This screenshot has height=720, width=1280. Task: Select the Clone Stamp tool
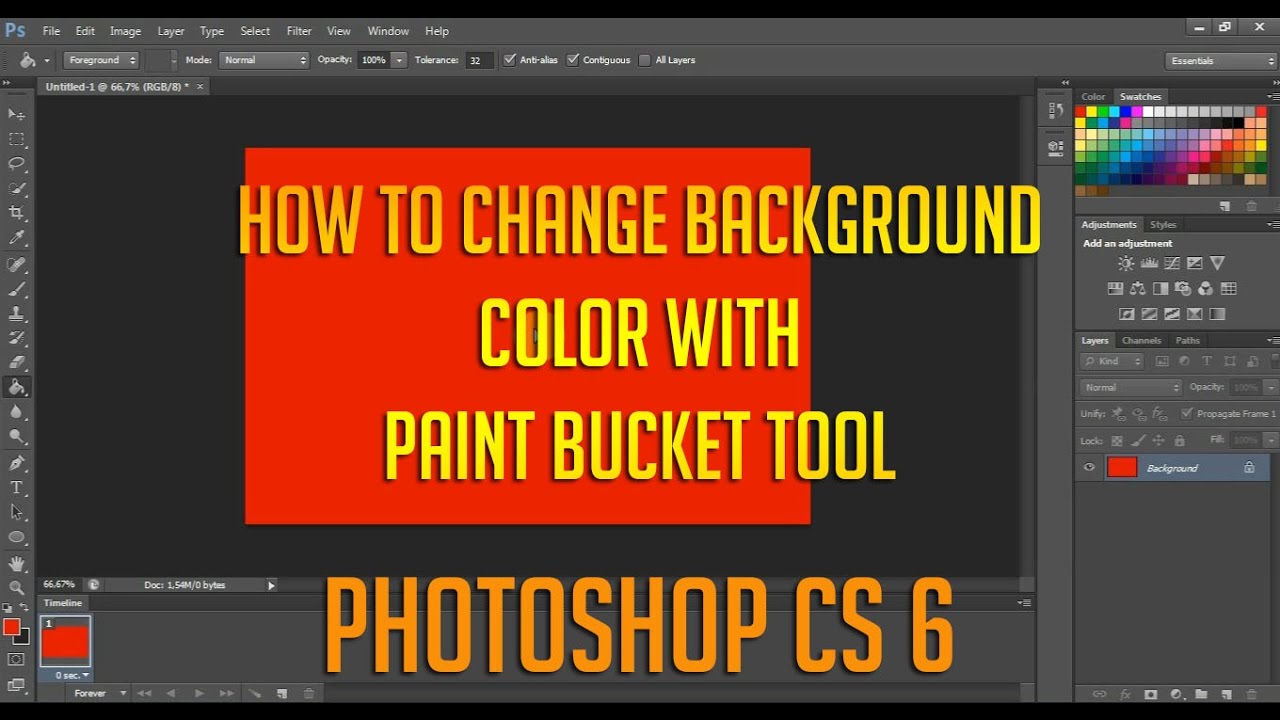16,314
